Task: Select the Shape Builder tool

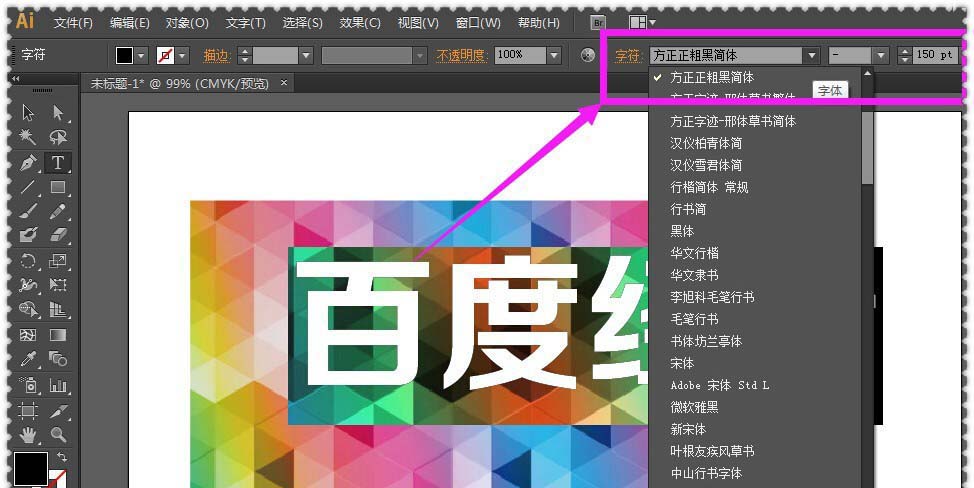Action: (x=28, y=309)
